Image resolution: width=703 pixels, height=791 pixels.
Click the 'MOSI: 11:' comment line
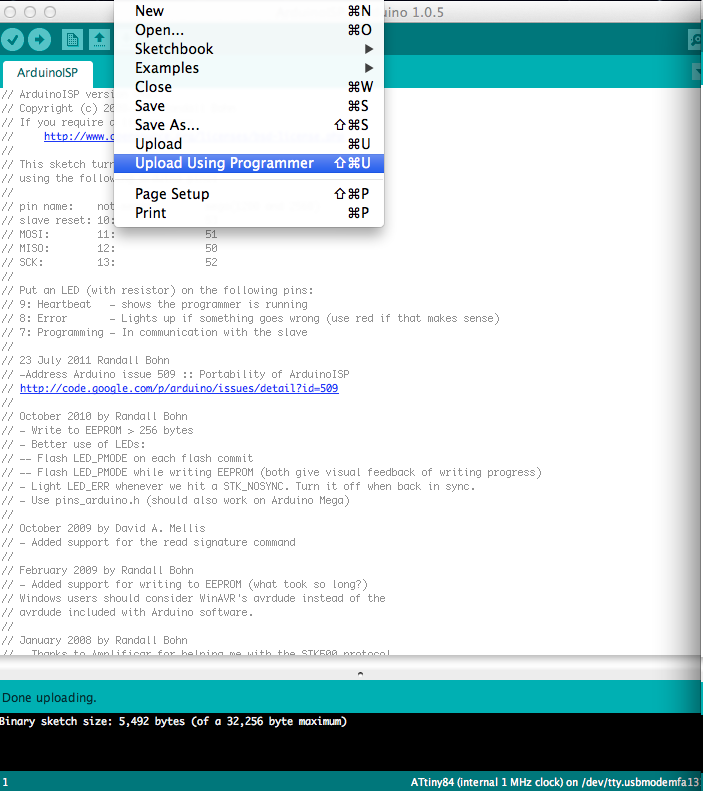(109, 234)
